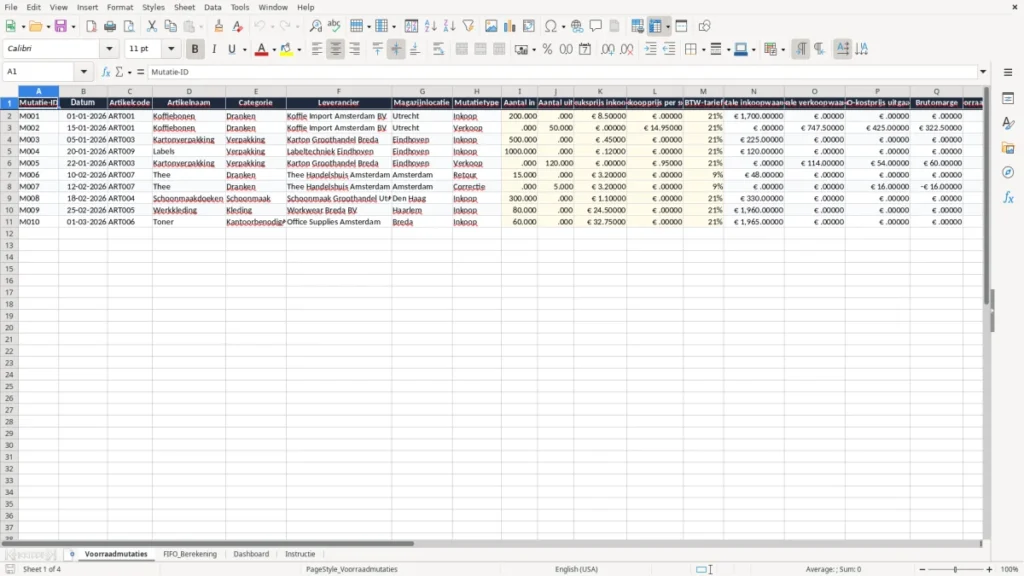1024x576 pixels.
Task: Switch to FIFO_Berekening sheet tab
Action: (189, 554)
